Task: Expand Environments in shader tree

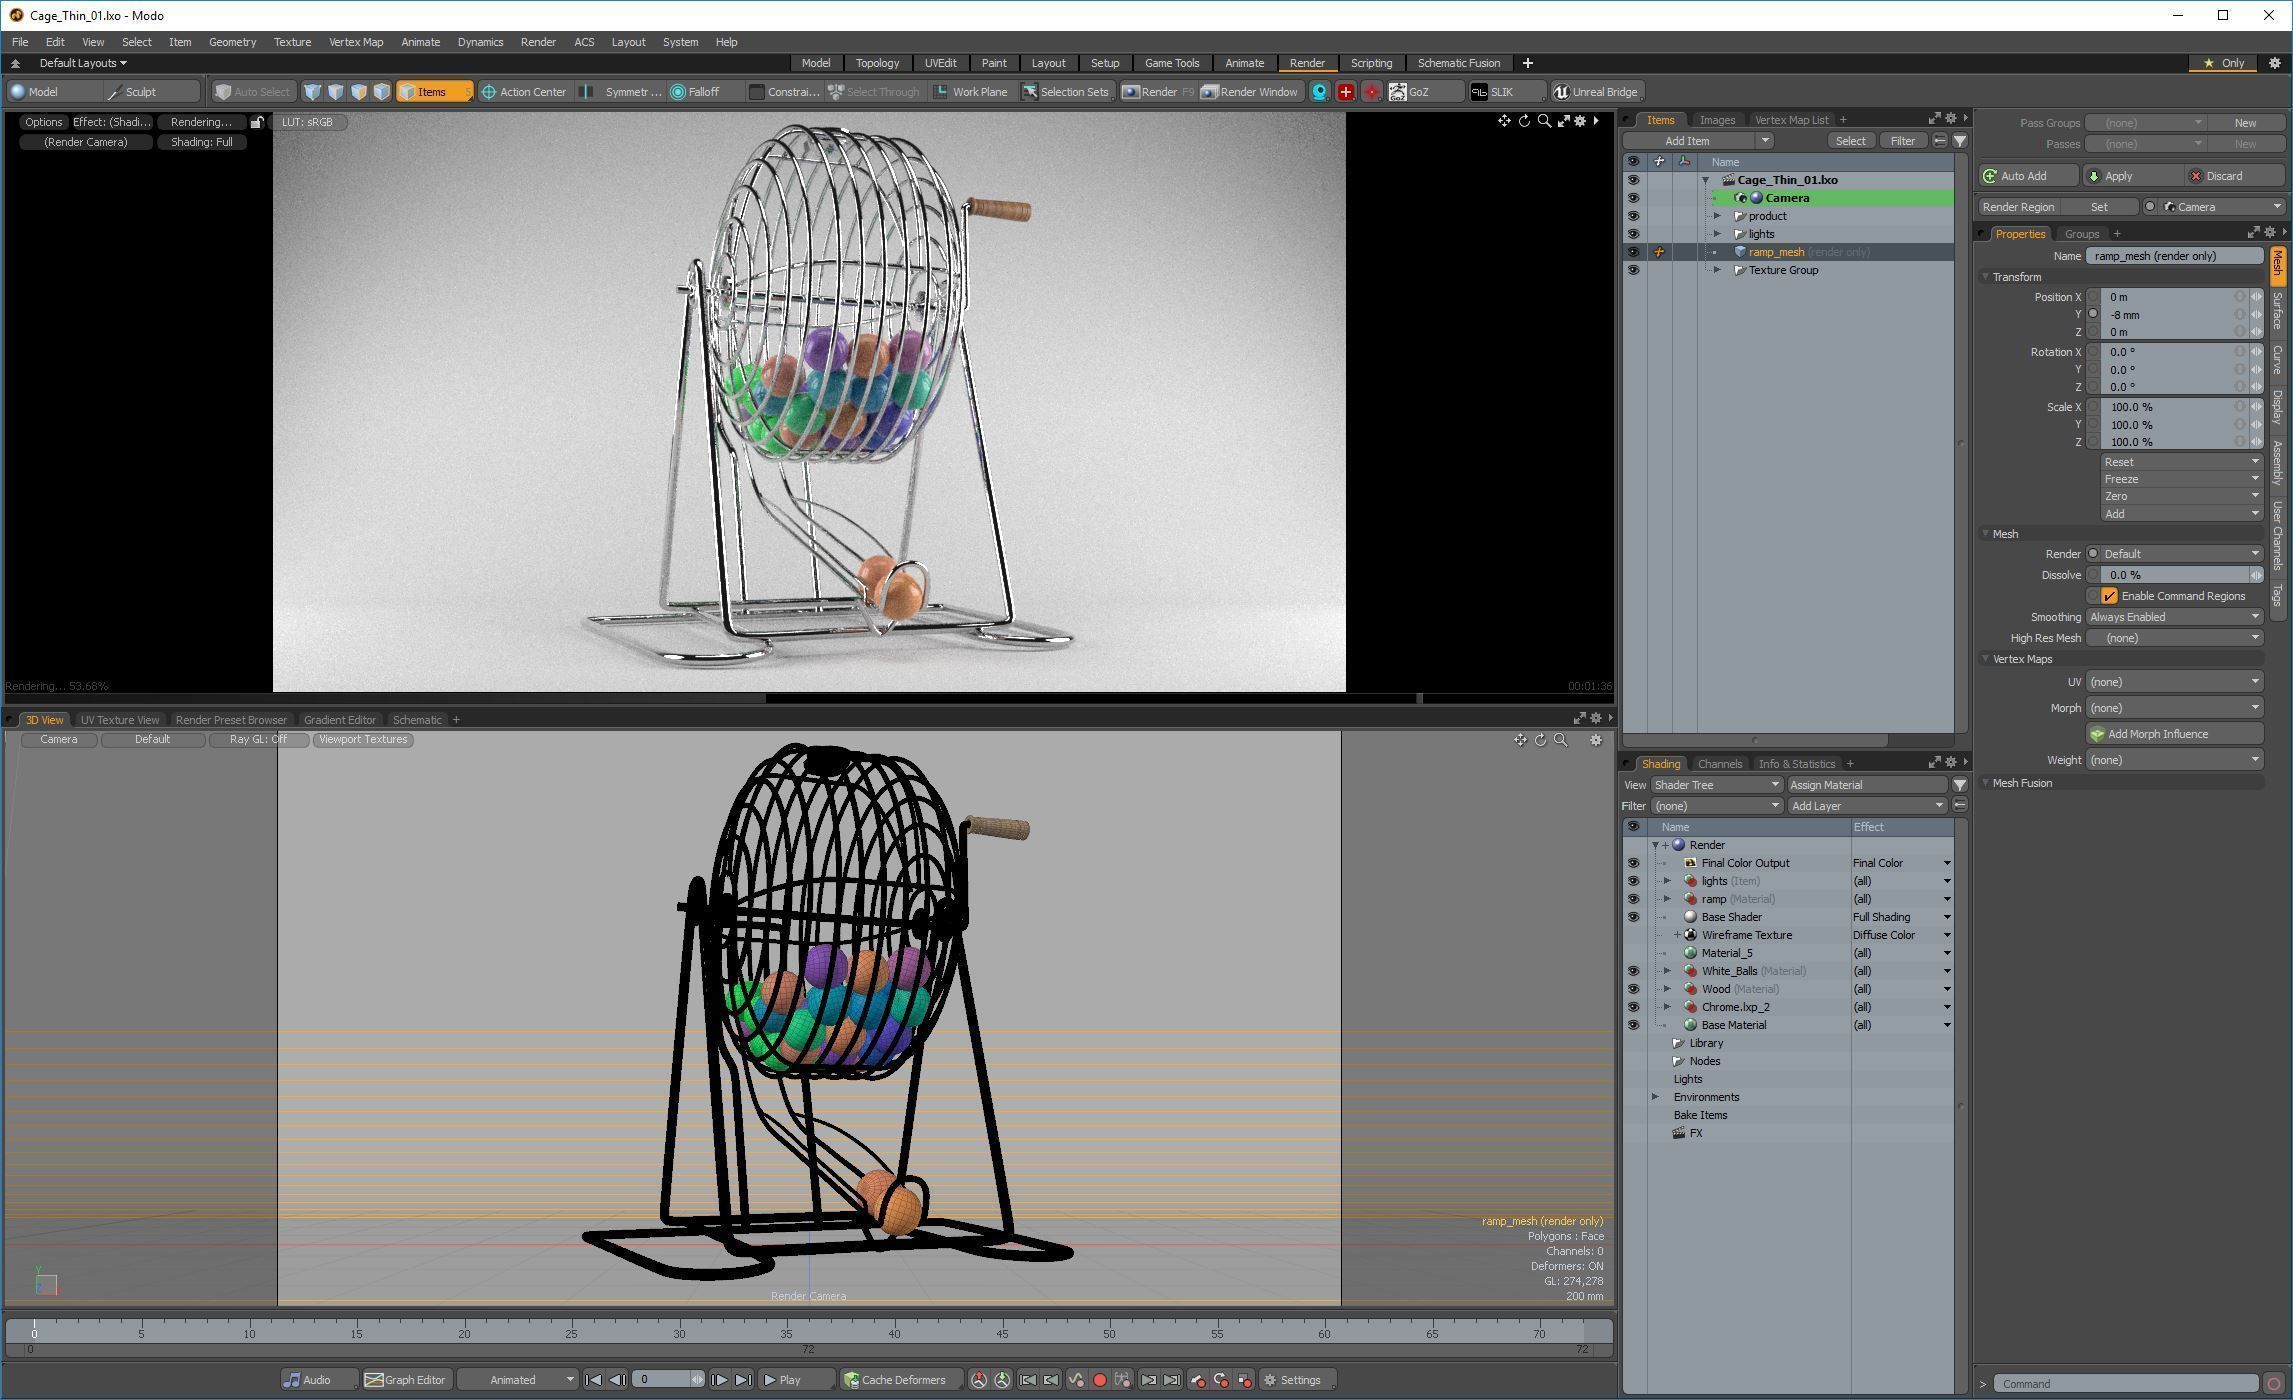Action: [1655, 1097]
